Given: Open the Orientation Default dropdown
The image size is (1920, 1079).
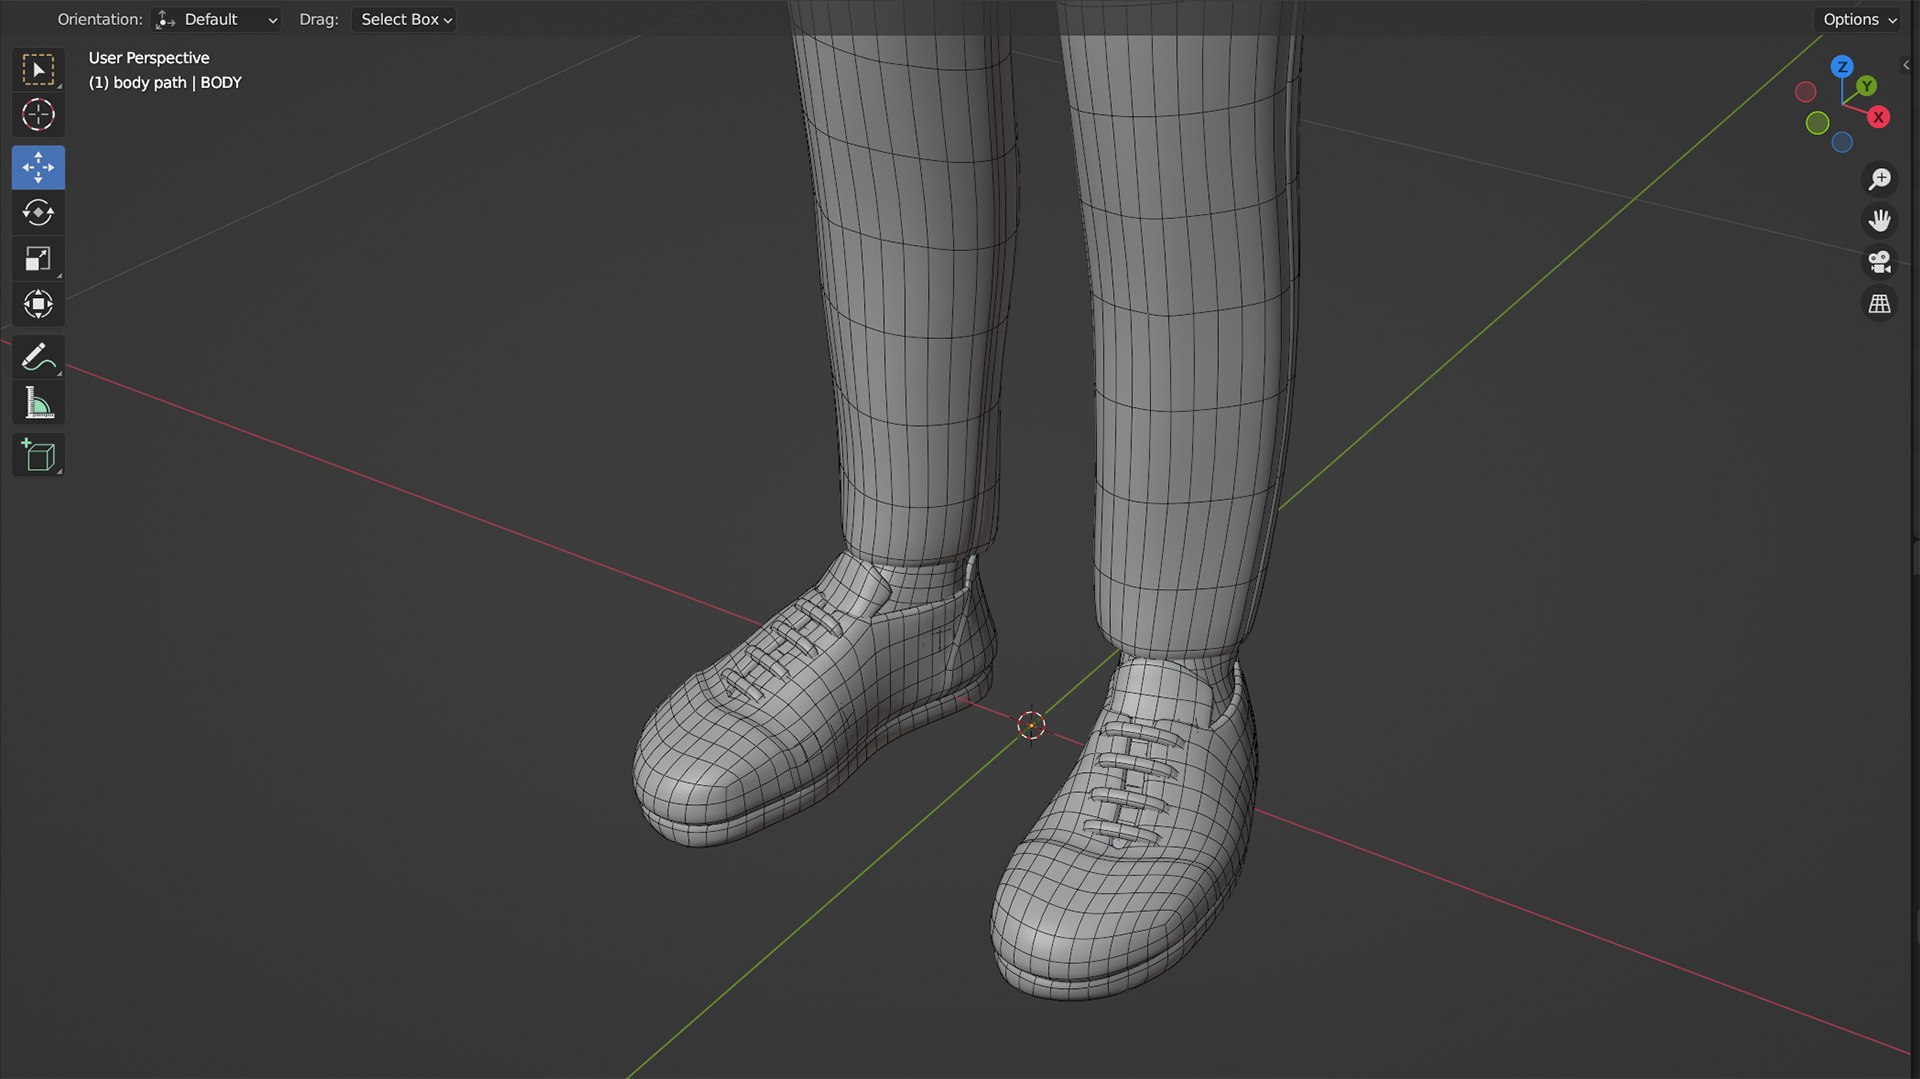Looking at the screenshot, I should pyautogui.click(x=215, y=19).
